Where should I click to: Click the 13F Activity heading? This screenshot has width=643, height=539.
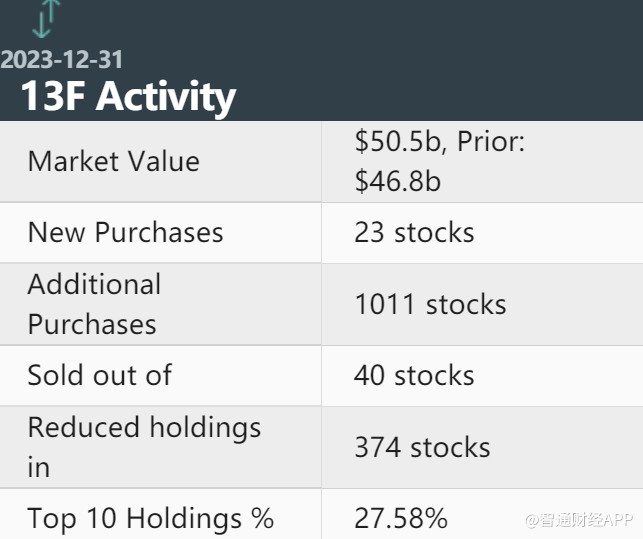pyautogui.click(x=127, y=97)
